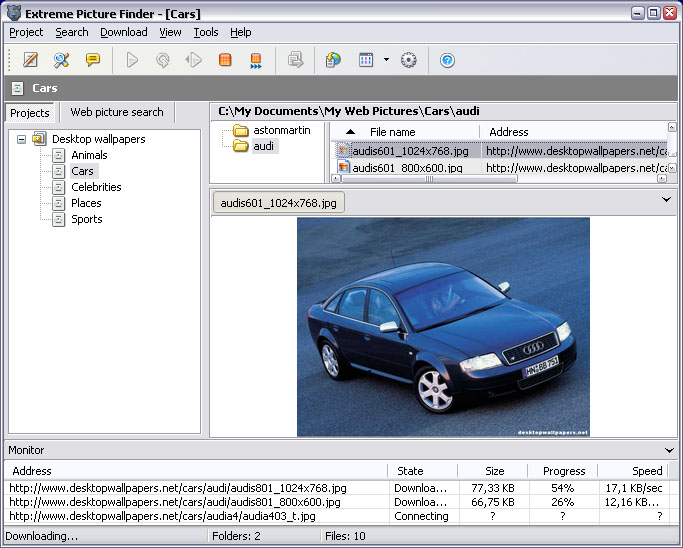This screenshot has height=548, width=683.
Task: Click the restart download circular icon
Action: tap(163, 60)
